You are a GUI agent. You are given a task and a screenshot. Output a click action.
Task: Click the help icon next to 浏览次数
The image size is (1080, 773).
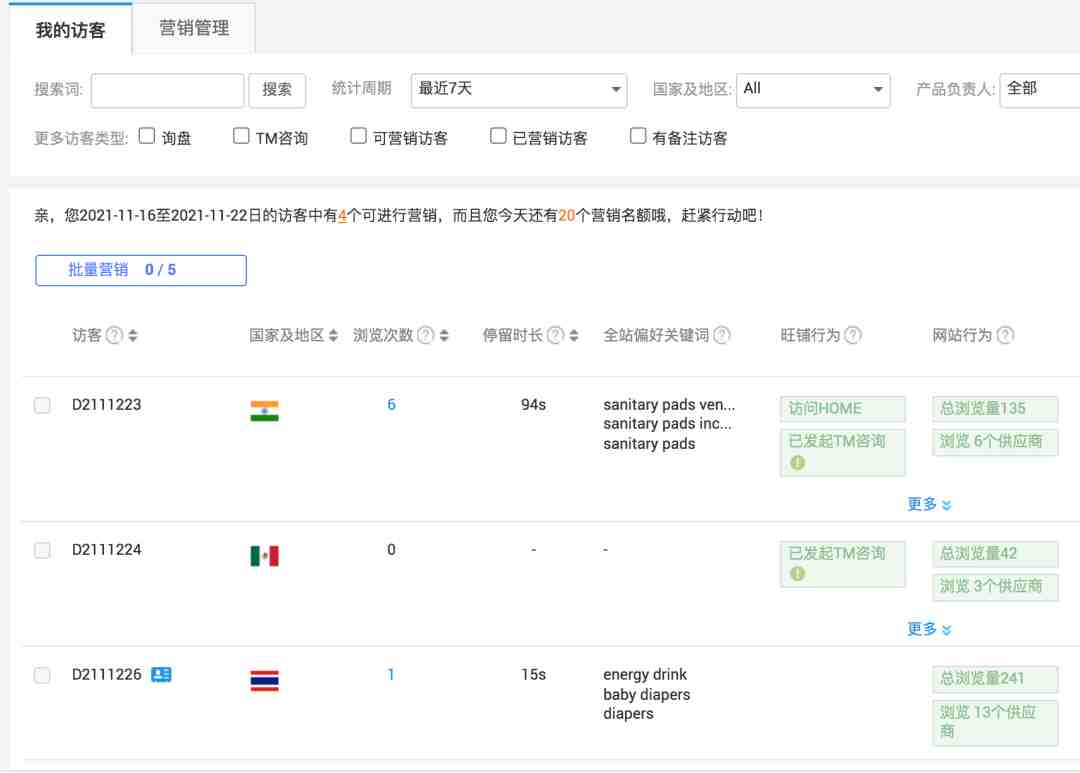[426, 336]
